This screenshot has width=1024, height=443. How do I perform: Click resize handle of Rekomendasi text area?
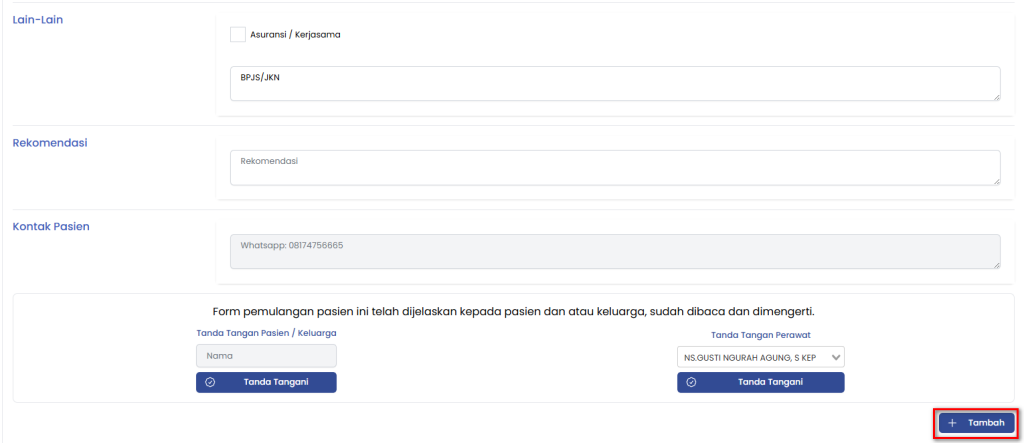[996, 180]
